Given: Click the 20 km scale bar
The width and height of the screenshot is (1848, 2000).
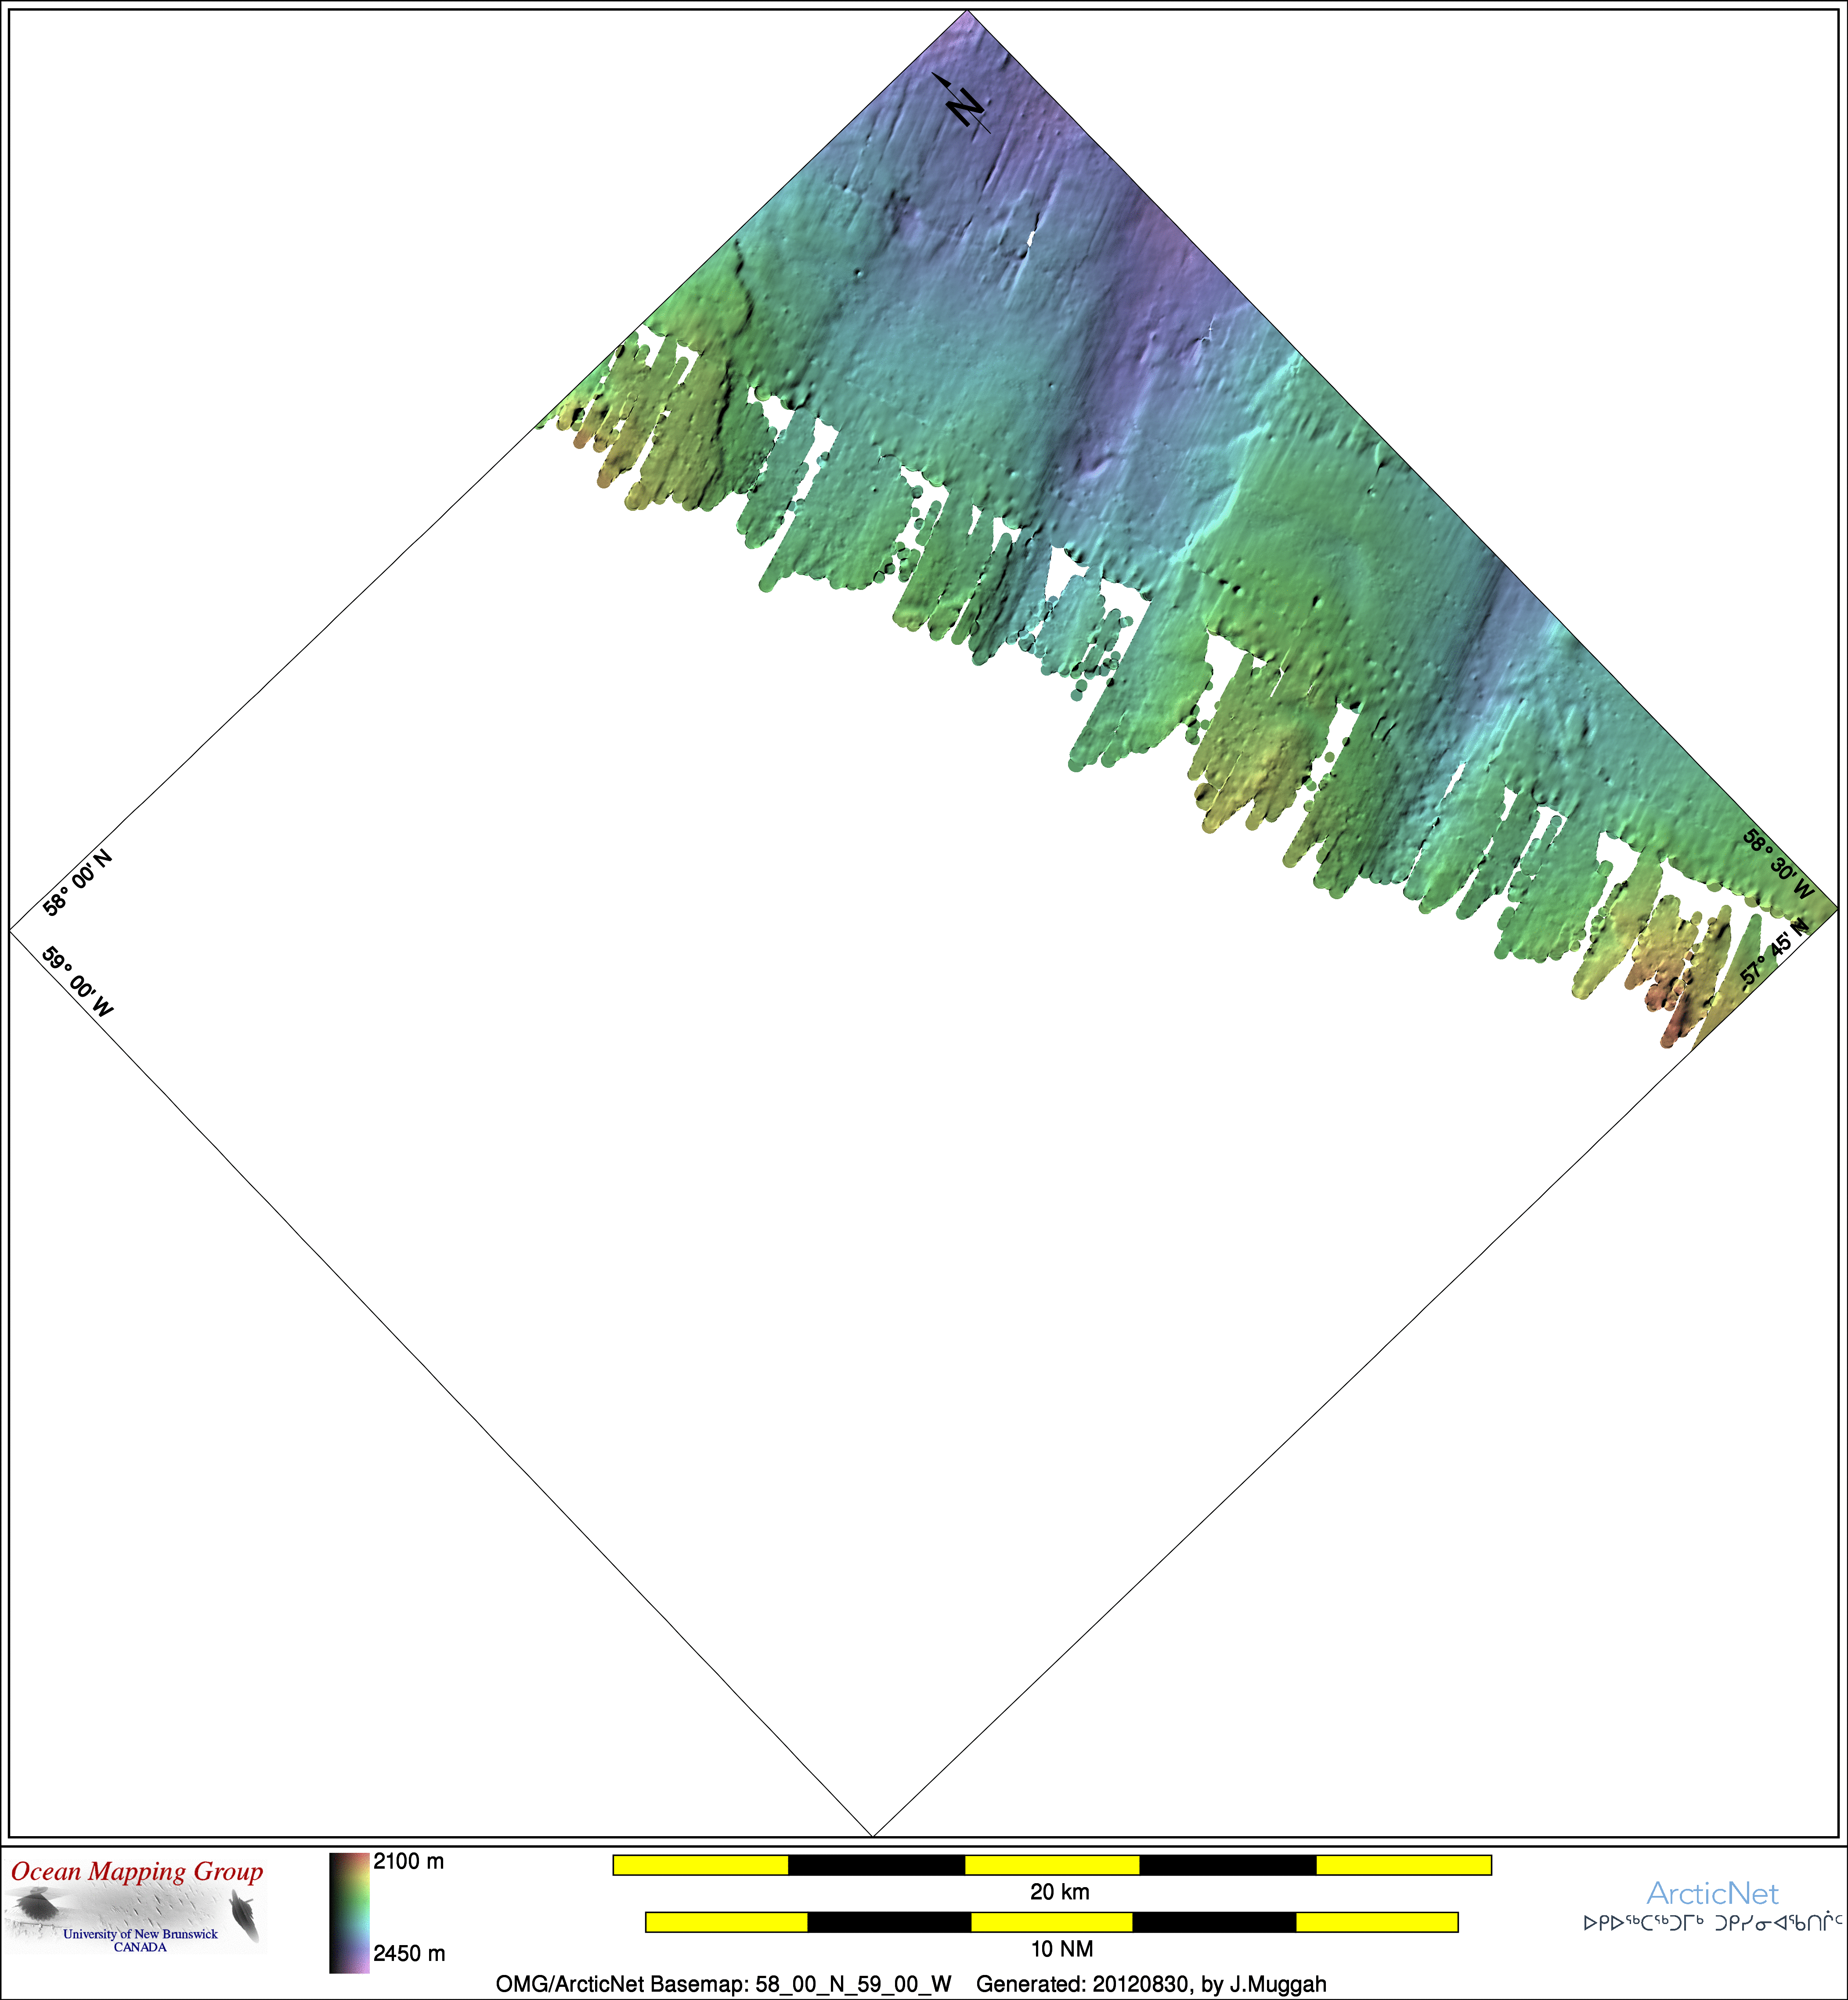Looking at the screenshot, I should [1051, 1865].
